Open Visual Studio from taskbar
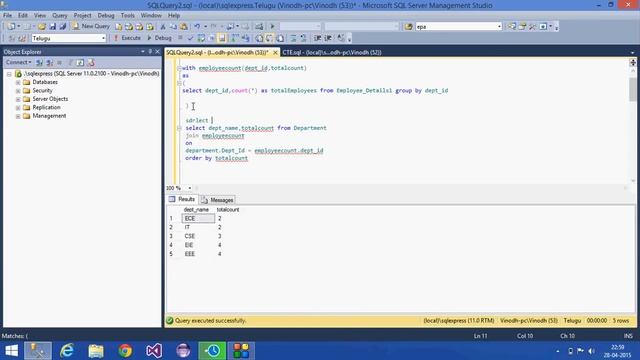 154,351
